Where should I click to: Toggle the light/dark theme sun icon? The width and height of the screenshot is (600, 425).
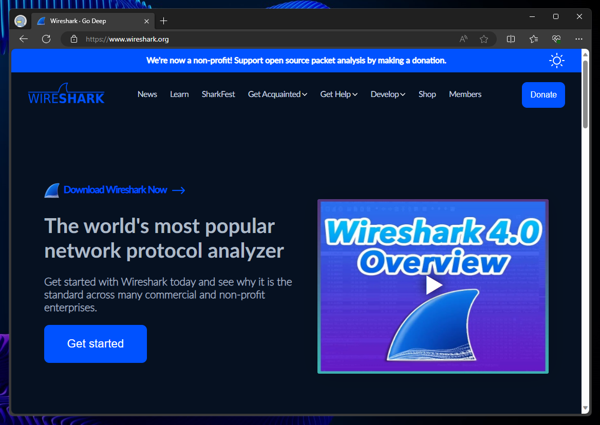[556, 60]
